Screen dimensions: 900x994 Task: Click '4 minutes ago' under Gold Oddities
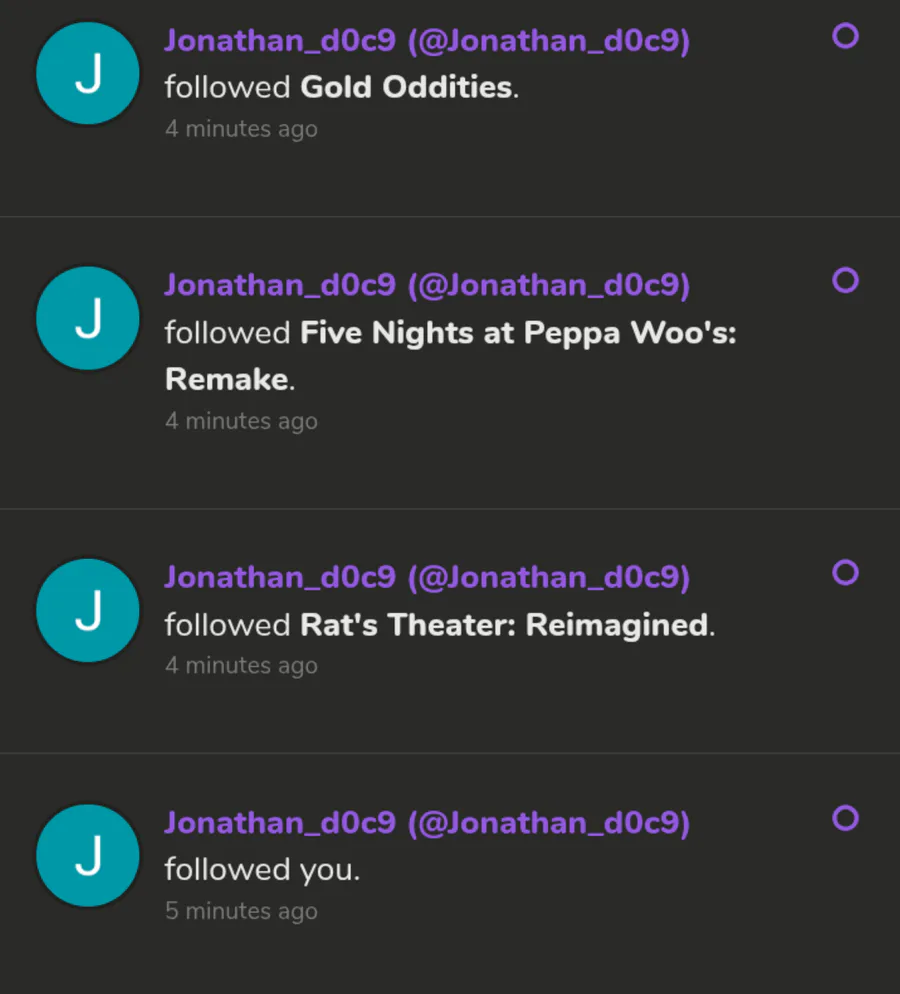[x=241, y=129]
